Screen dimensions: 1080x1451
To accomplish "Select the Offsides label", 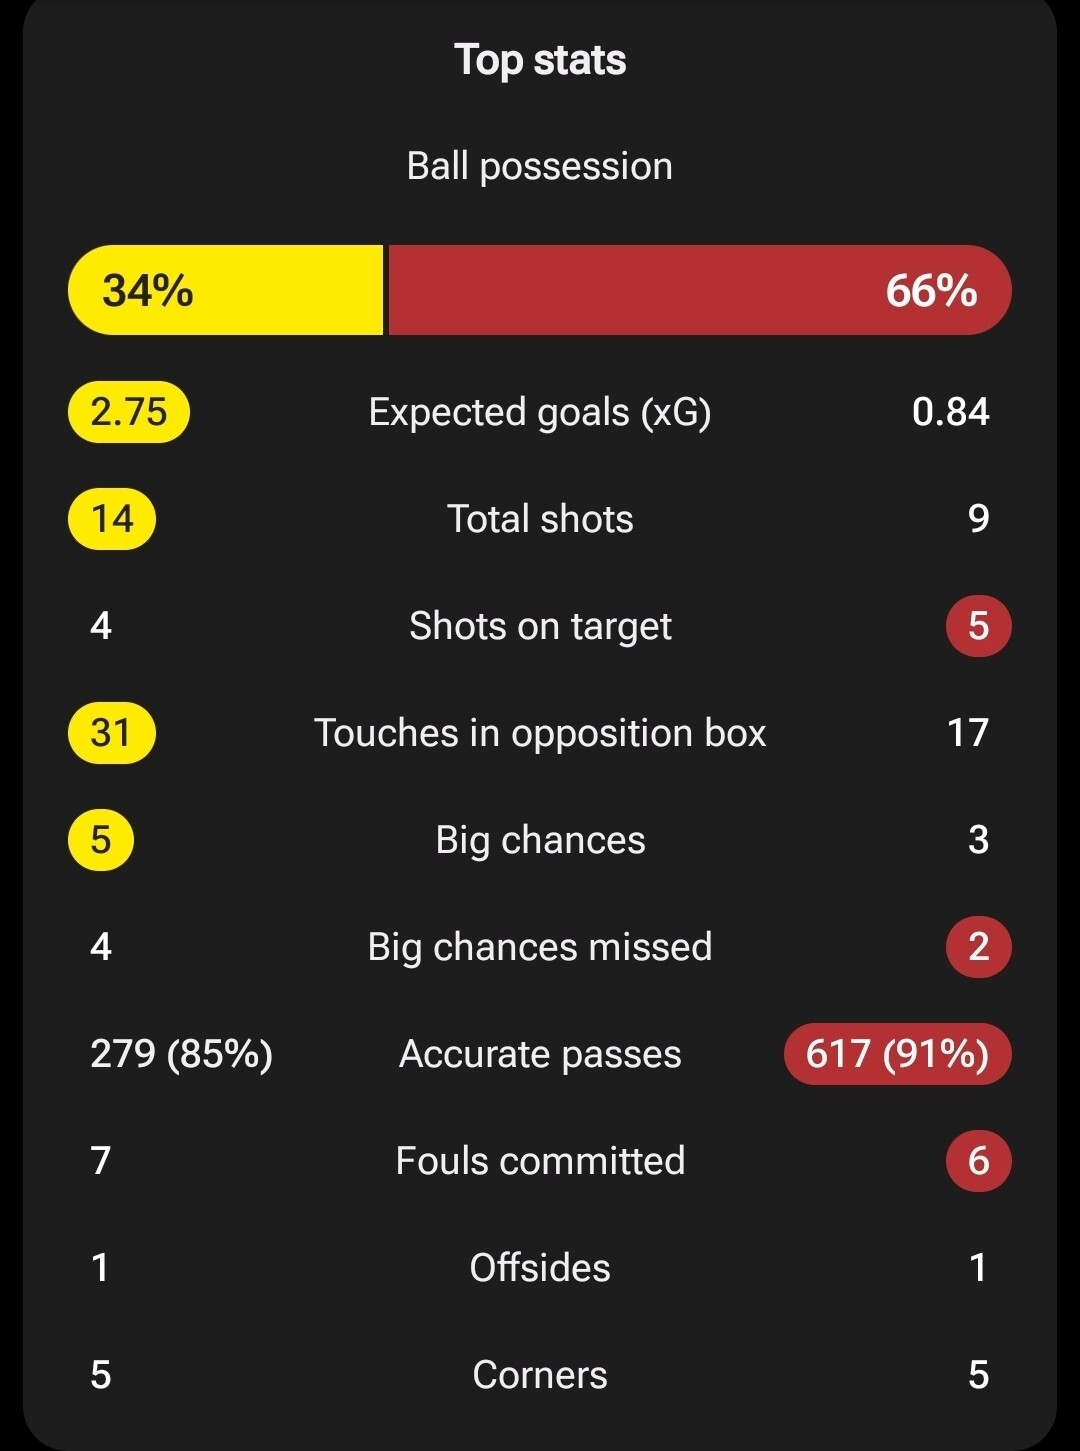I will coord(540,1268).
